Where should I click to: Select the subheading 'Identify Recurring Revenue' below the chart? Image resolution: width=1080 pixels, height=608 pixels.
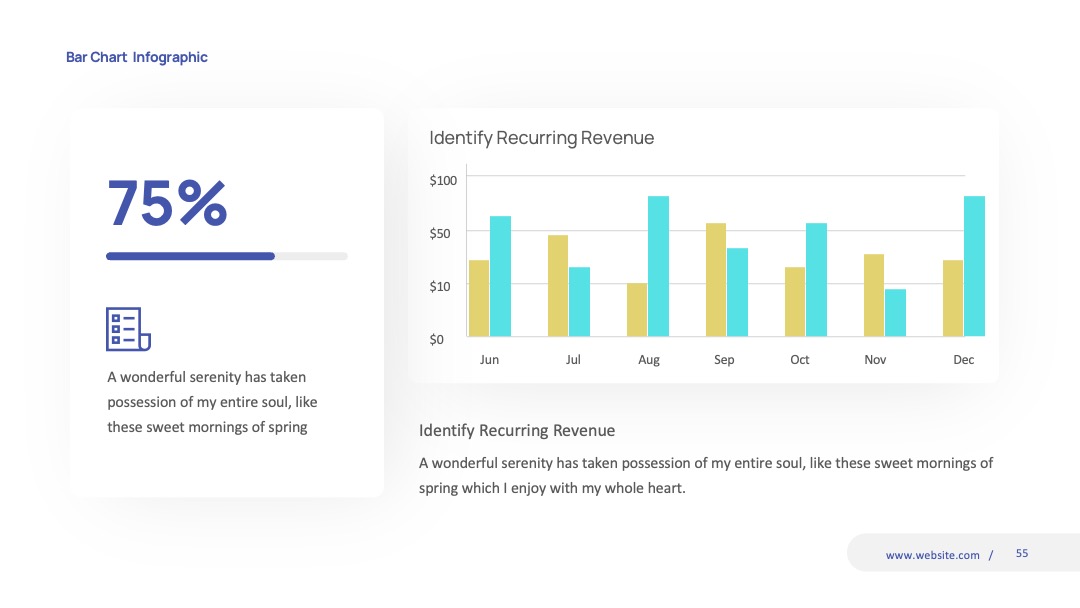coord(517,431)
